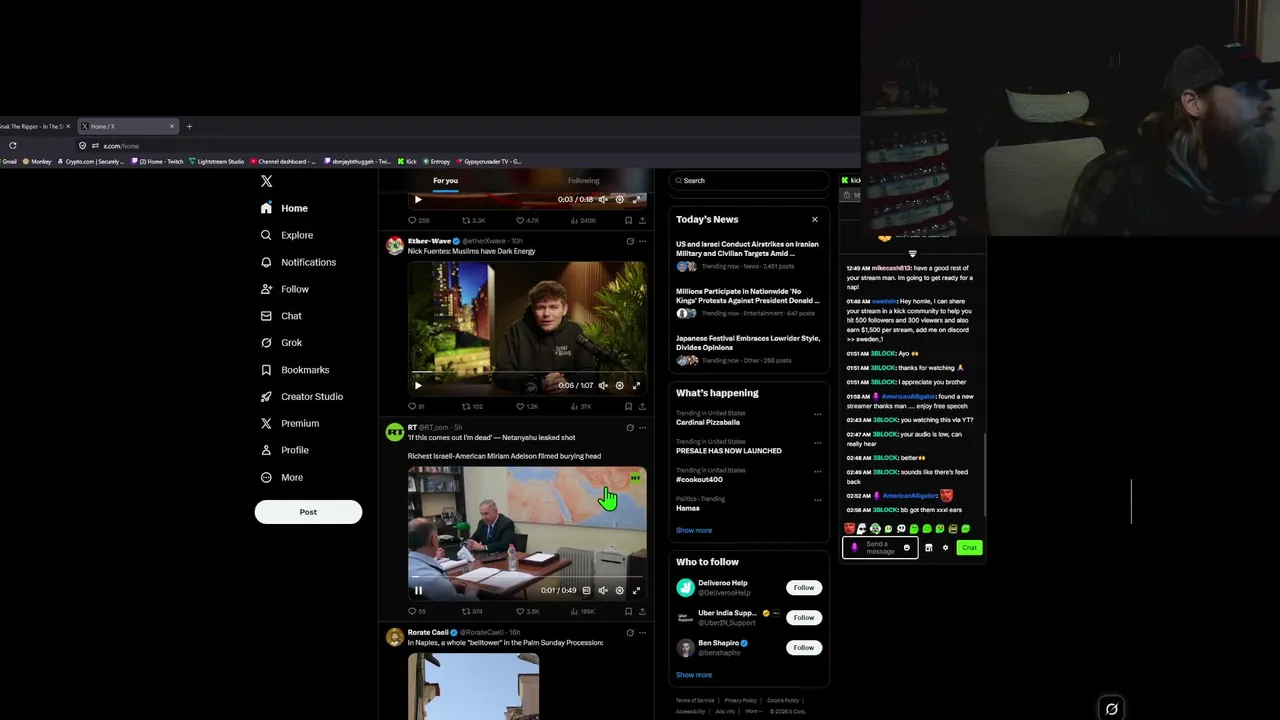This screenshot has width=1280, height=720.
Task: Switch to the For you tab
Action: click(445, 181)
